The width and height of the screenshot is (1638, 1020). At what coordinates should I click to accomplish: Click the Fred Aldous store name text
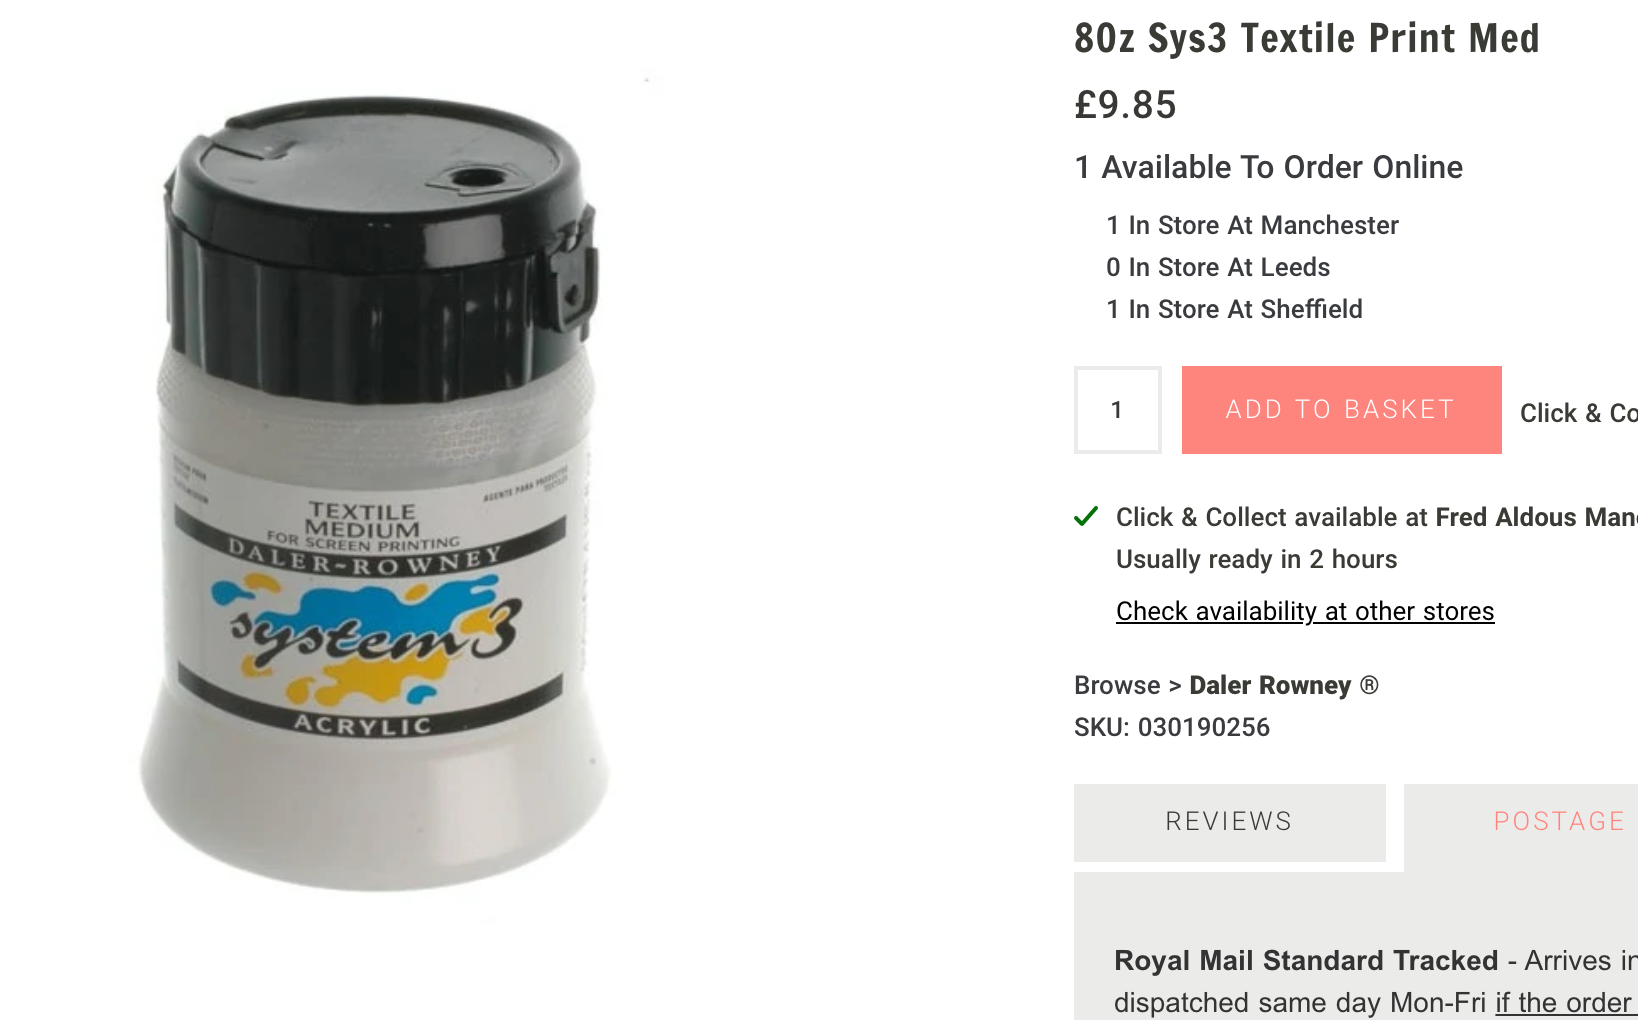tap(1537, 517)
